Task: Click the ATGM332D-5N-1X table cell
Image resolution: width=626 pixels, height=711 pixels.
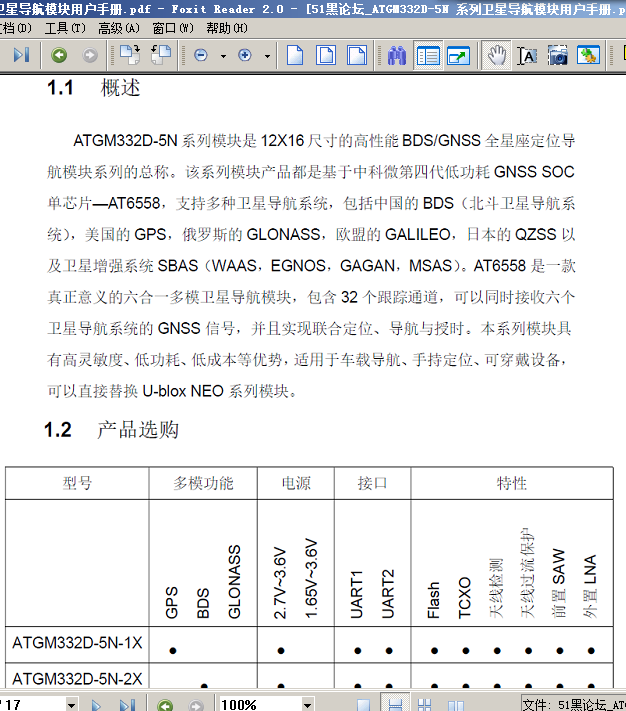Action: (77, 643)
